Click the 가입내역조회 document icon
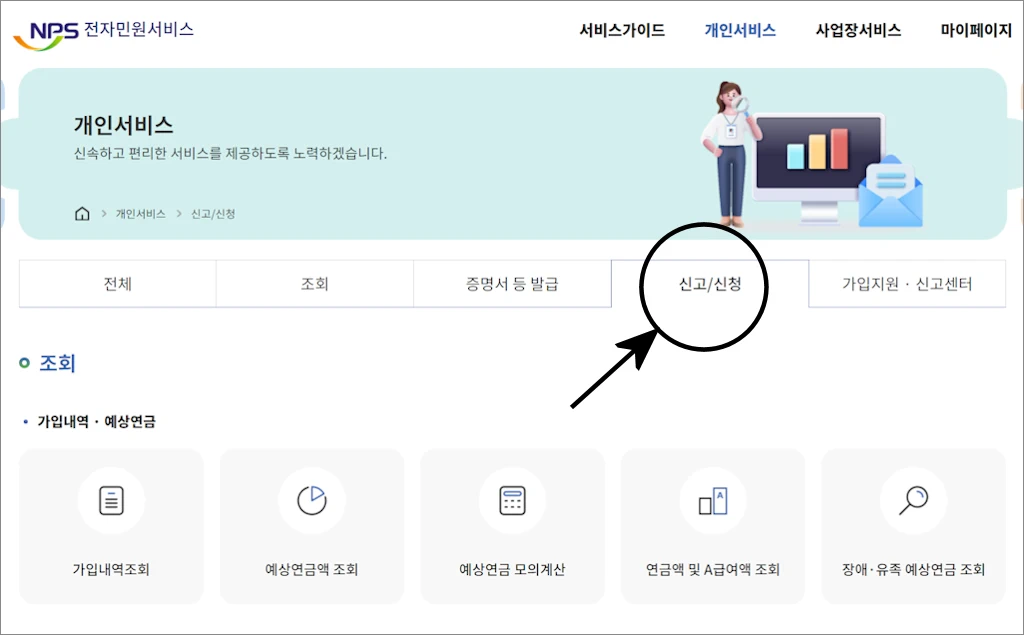Image resolution: width=1024 pixels, height=635 pixels. click(x=111, y=501)
